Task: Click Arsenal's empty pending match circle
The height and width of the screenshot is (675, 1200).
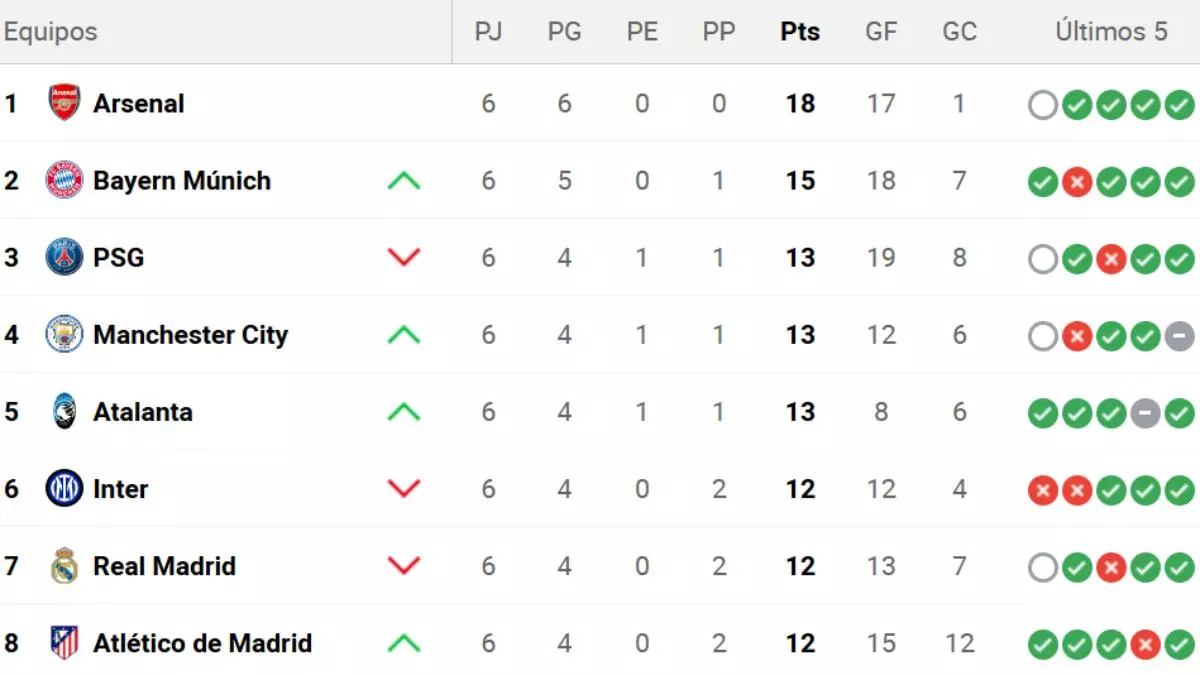Action: tap(1042, 104)
